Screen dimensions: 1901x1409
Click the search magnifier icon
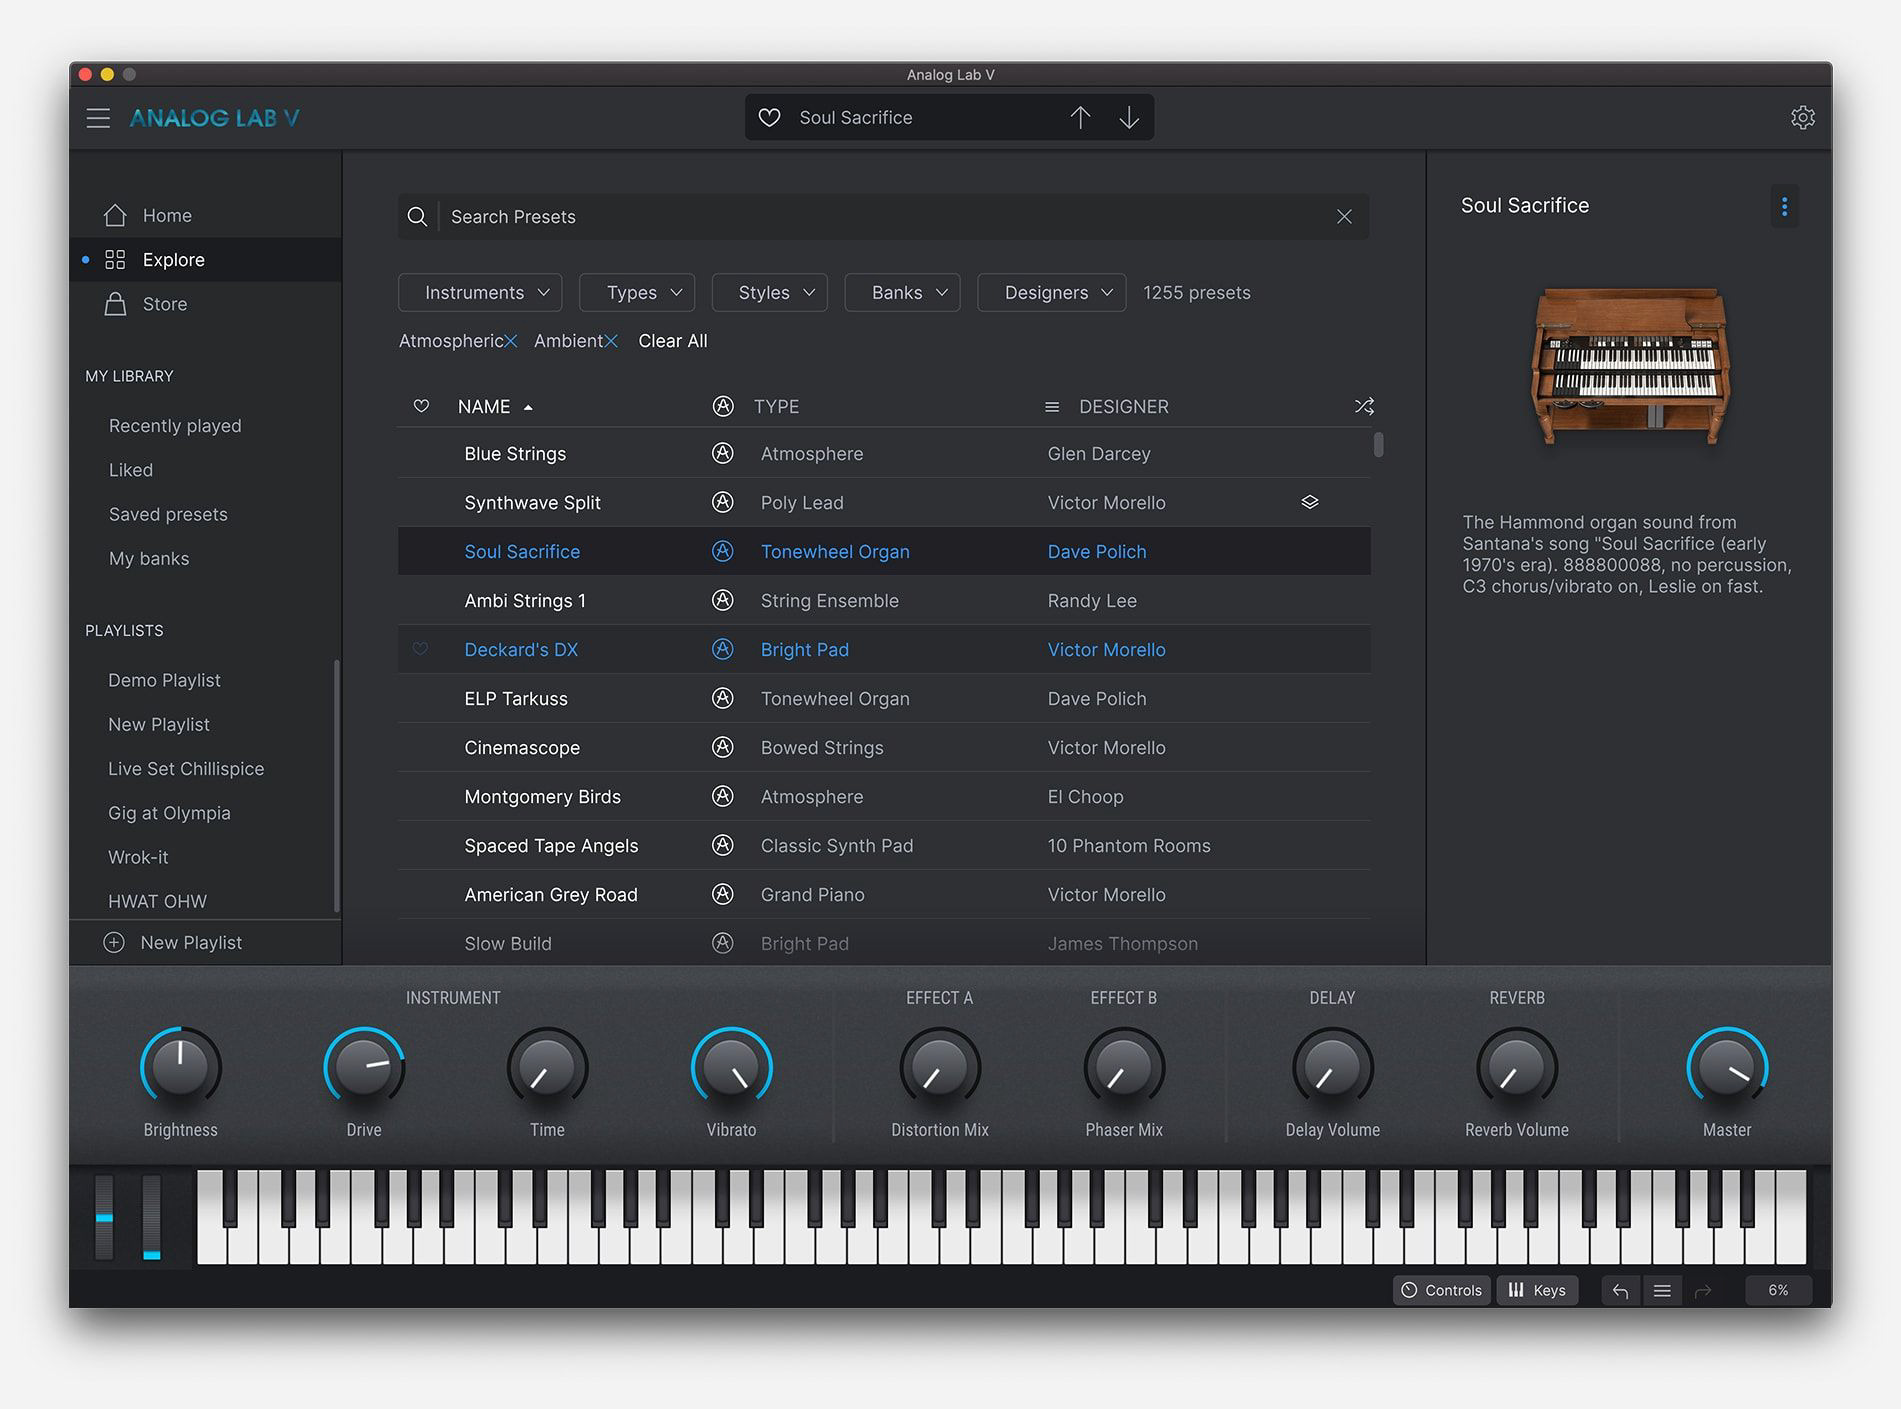pyautogui.click(x=418, y=217)
